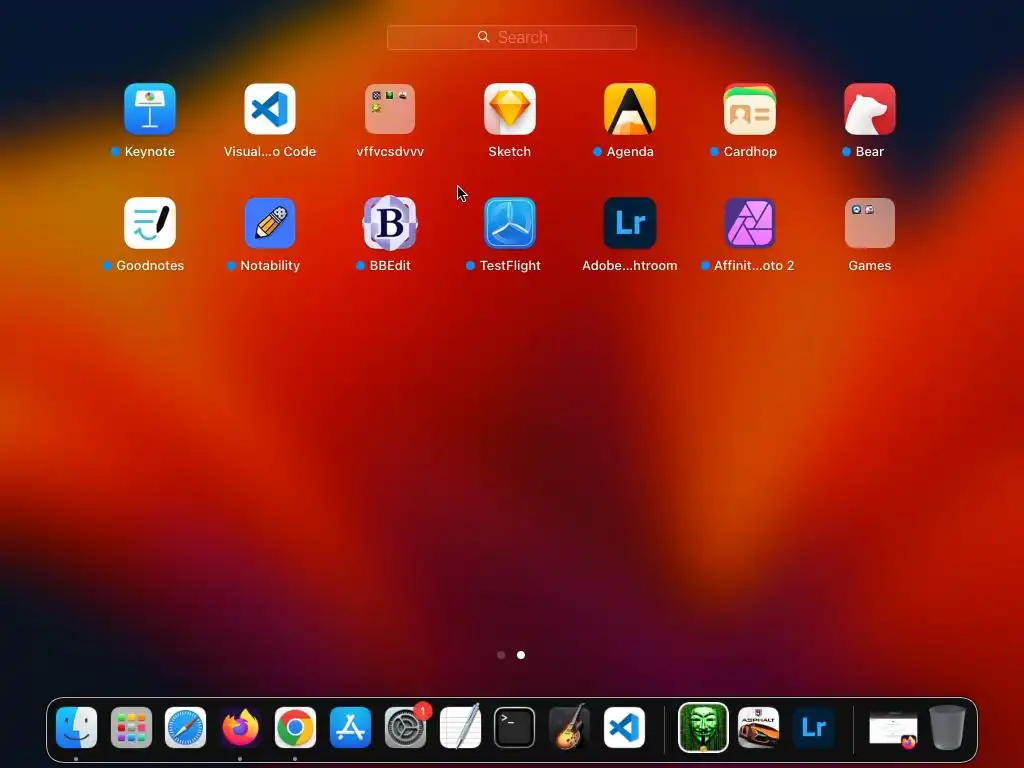Viewport: 1024px width, 768px height.
Task: Click the Launchpad search field
Action: [512, 37]
